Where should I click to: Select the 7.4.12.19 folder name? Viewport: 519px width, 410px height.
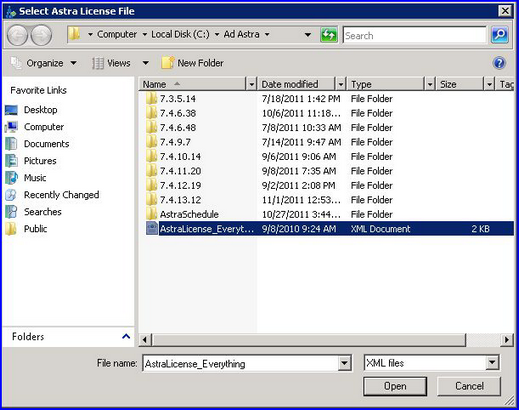coord(180,185)
